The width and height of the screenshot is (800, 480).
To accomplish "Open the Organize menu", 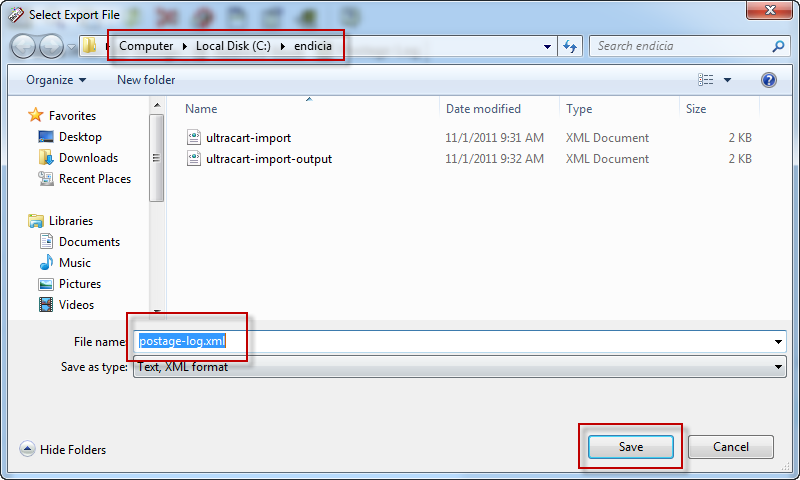I will point(56,80).
